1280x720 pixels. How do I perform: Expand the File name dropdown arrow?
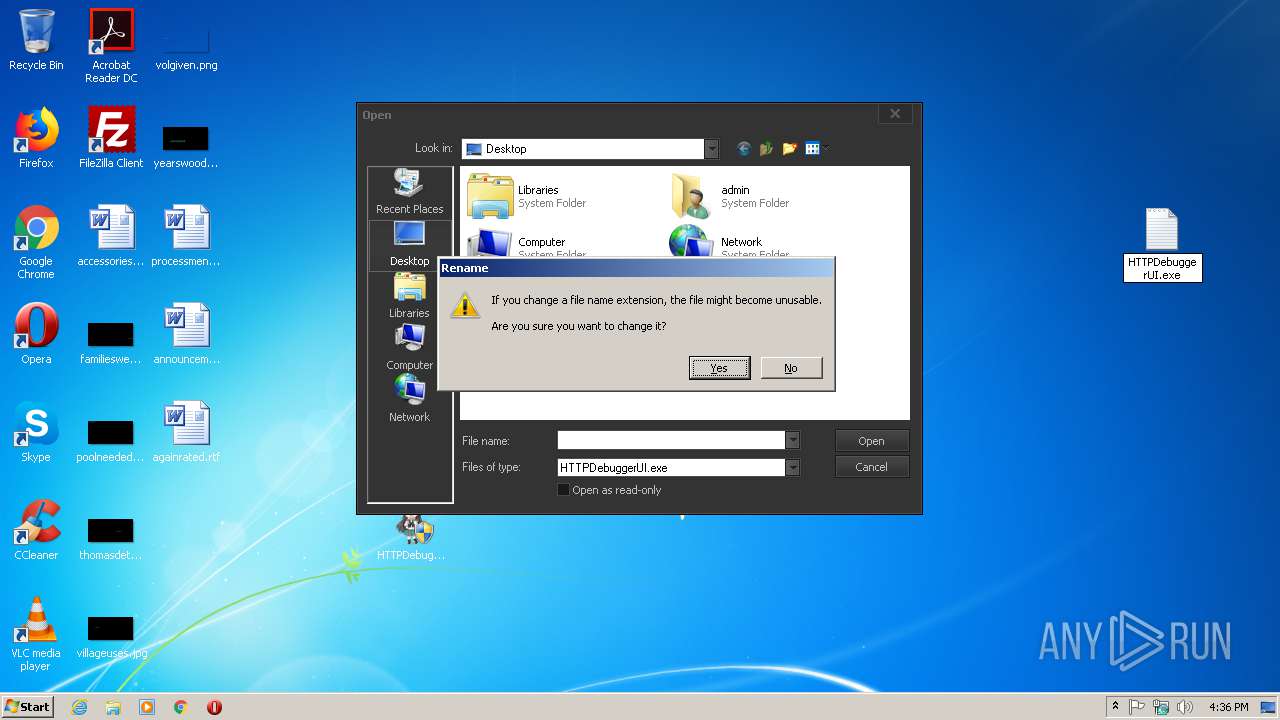[x=793, y=441]
